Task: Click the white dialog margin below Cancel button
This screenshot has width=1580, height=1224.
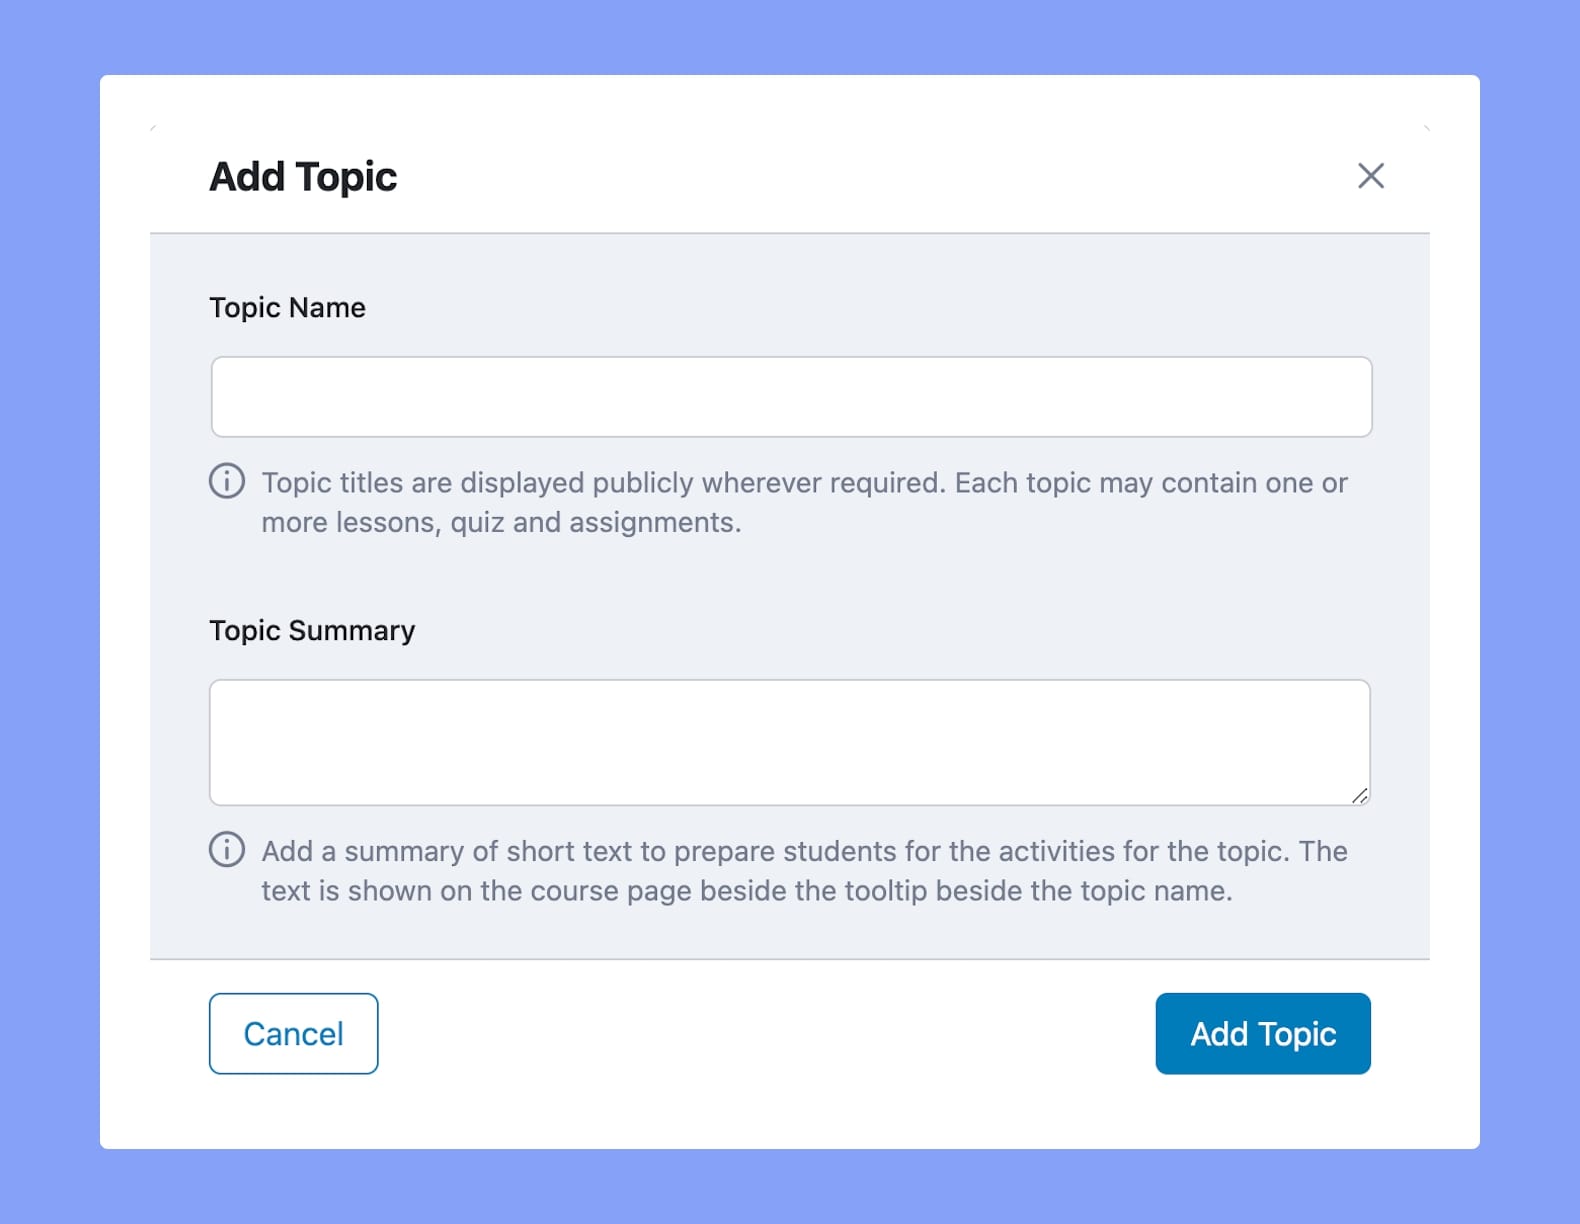Action: [x=293, y=1110]
